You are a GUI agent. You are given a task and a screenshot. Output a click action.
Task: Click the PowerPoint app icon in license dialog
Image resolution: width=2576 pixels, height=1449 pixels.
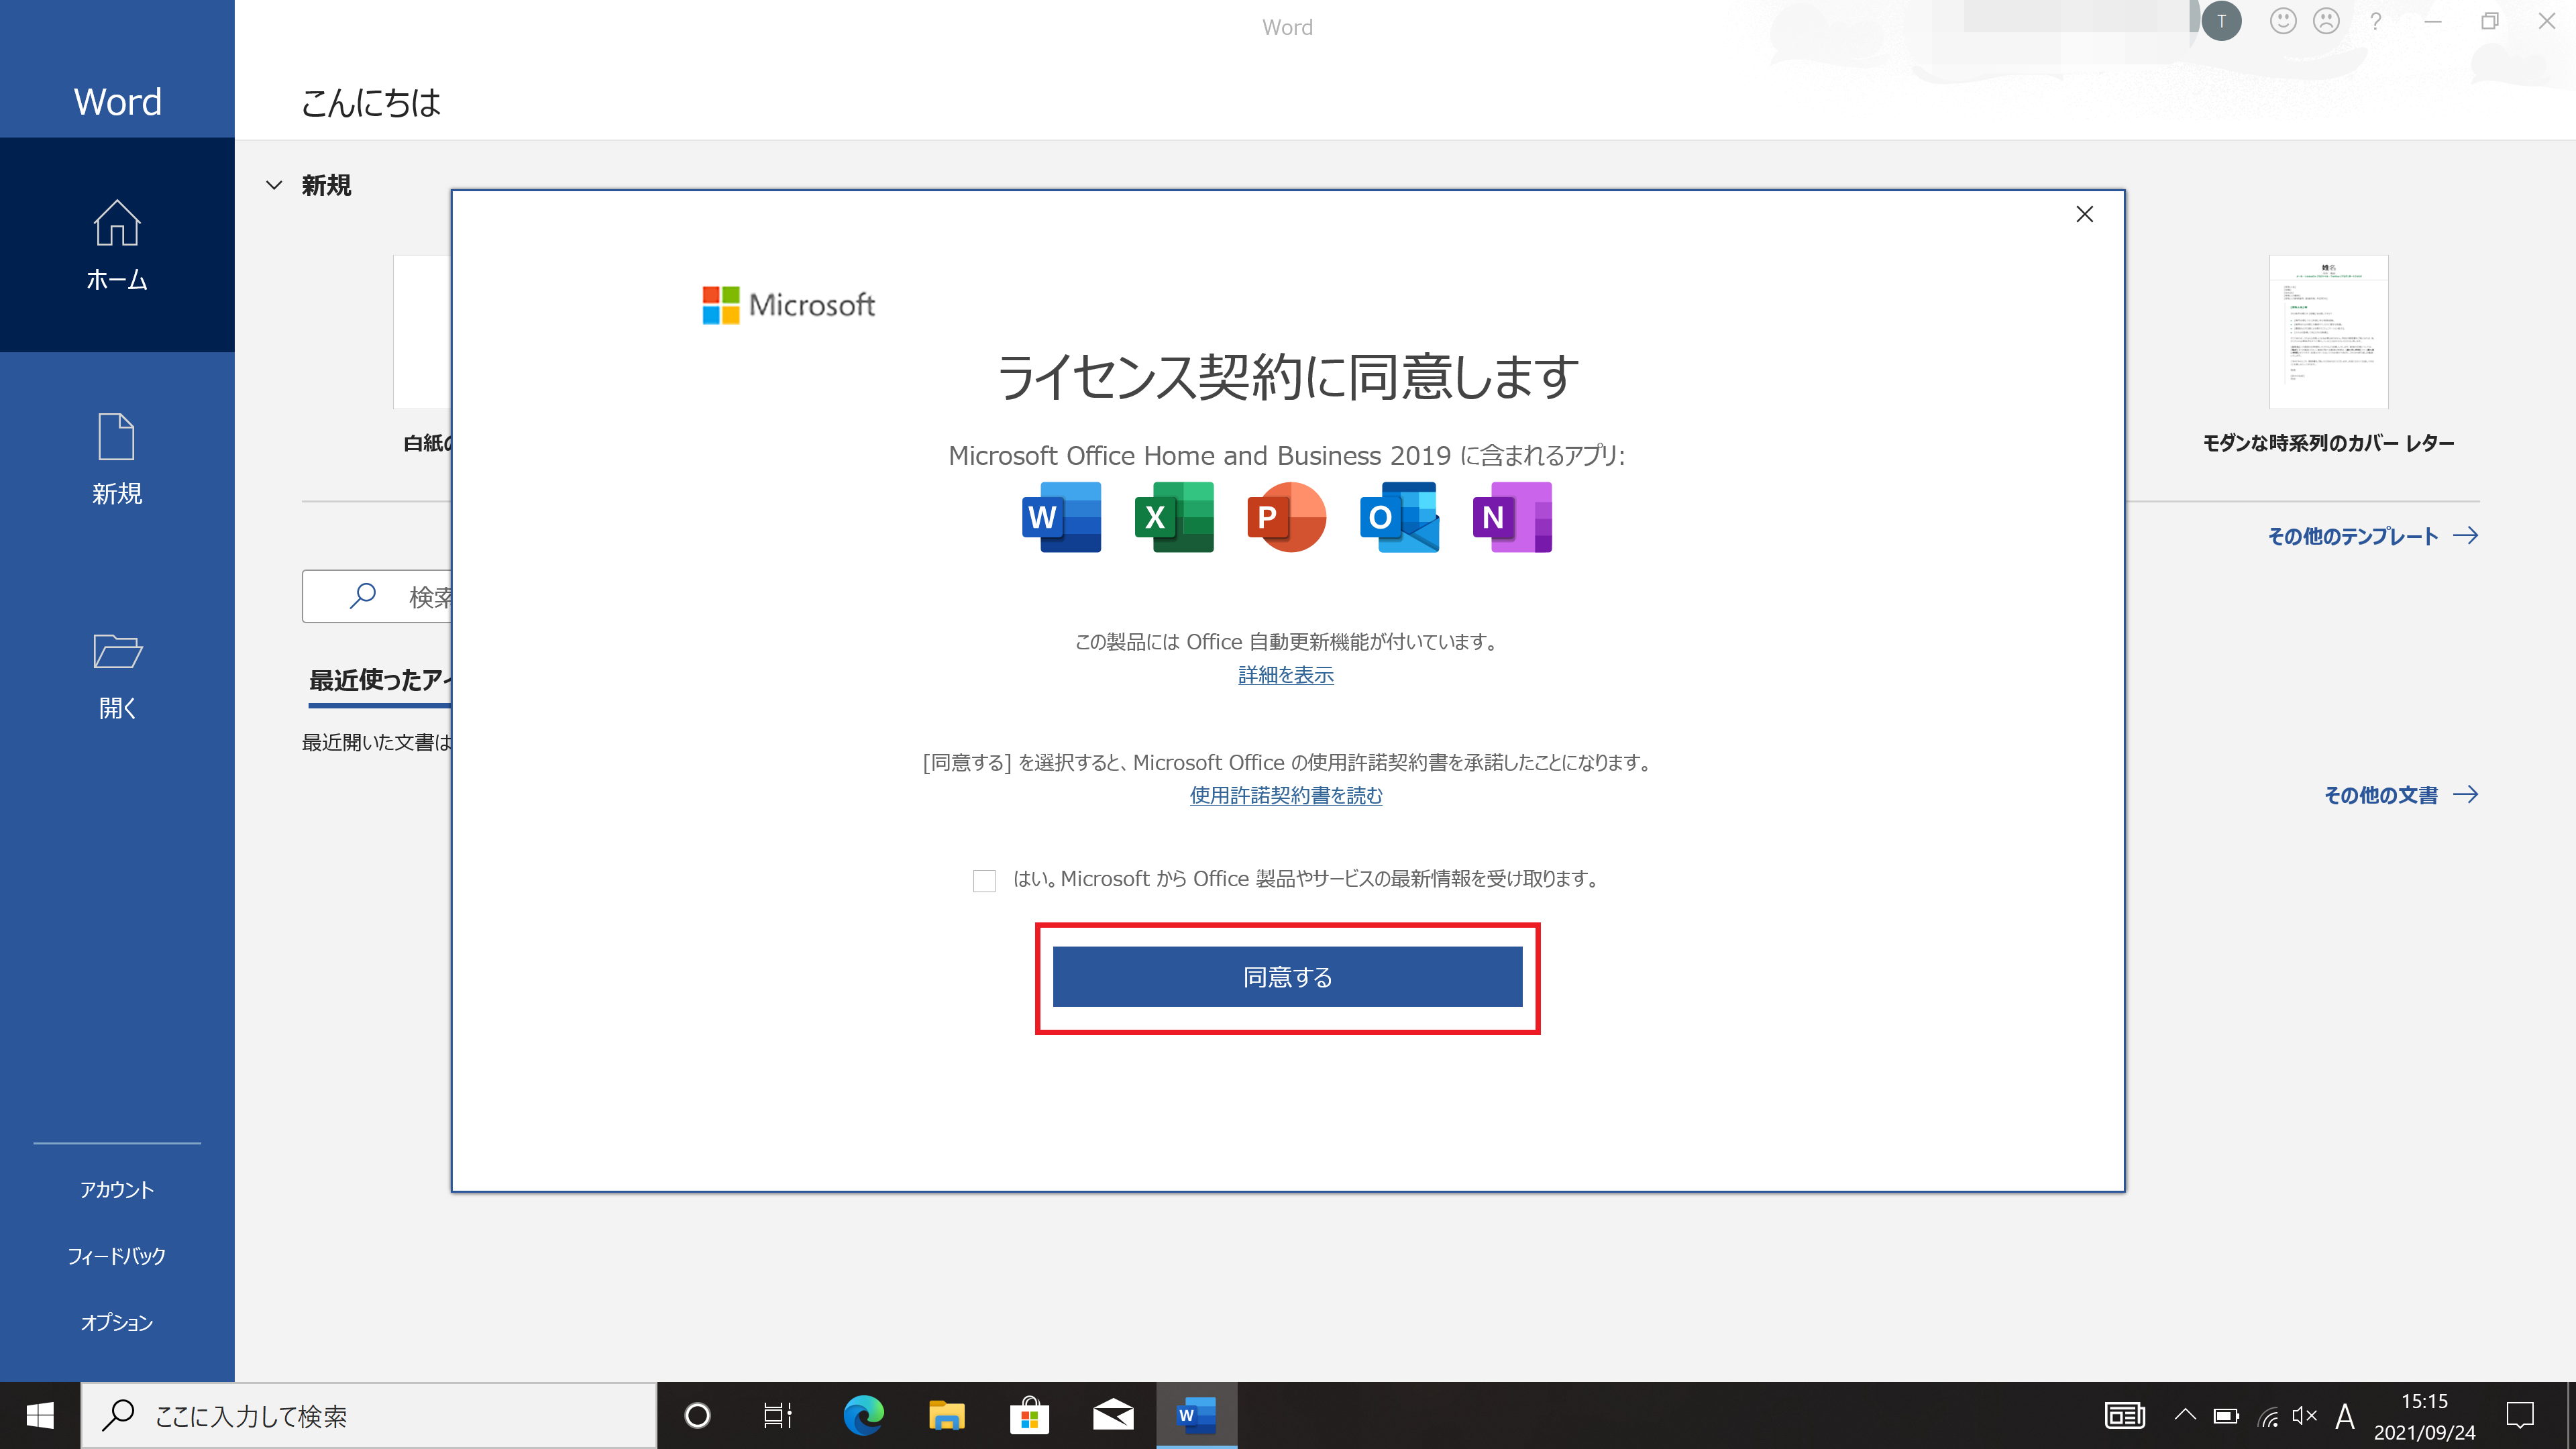pos(1286,517)
